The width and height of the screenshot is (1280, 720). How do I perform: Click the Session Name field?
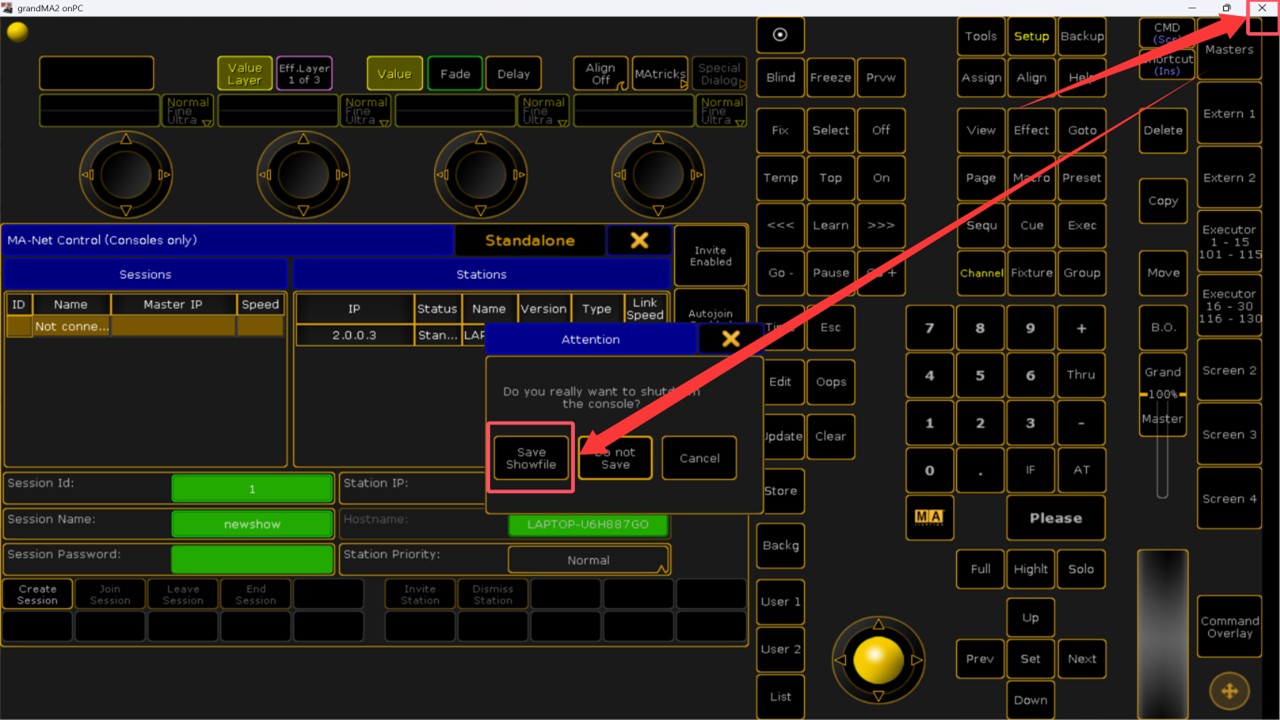click(x=252, y=524)
